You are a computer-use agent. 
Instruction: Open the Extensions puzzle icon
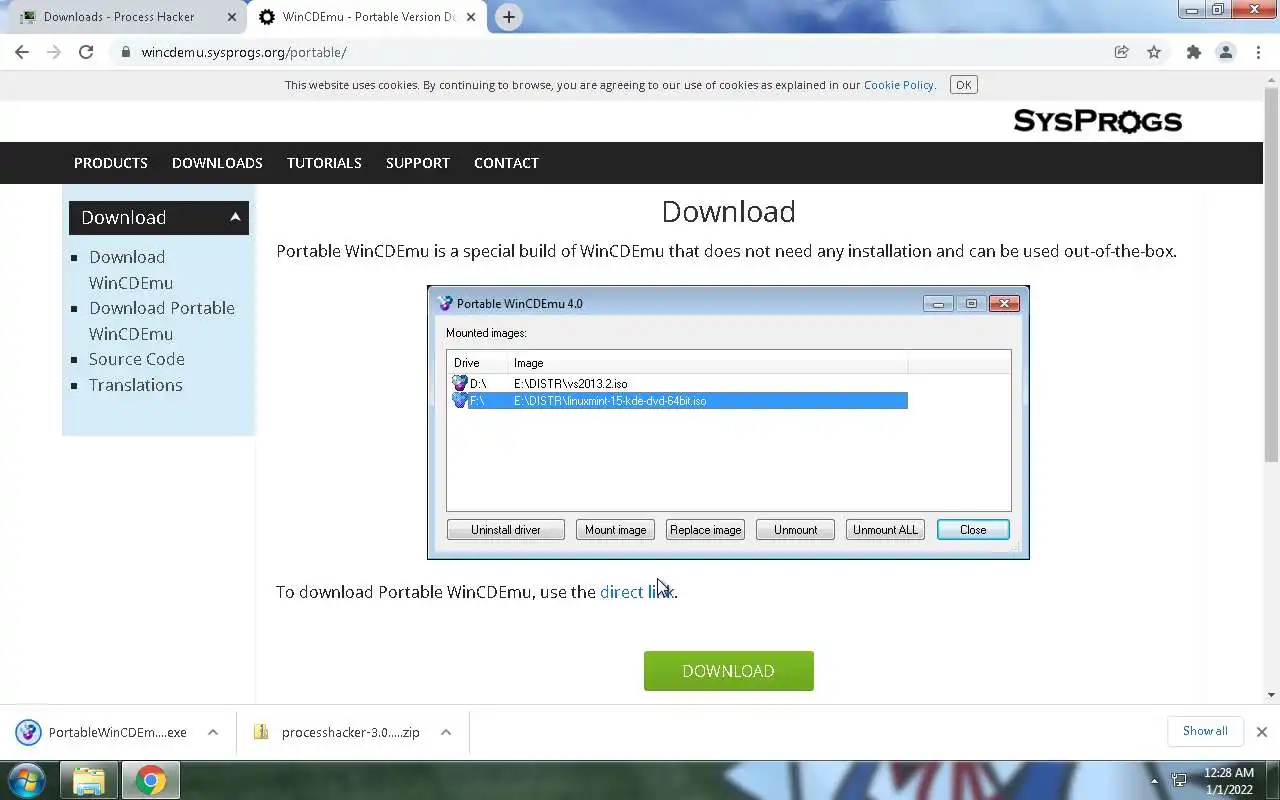coord(1193,52)
